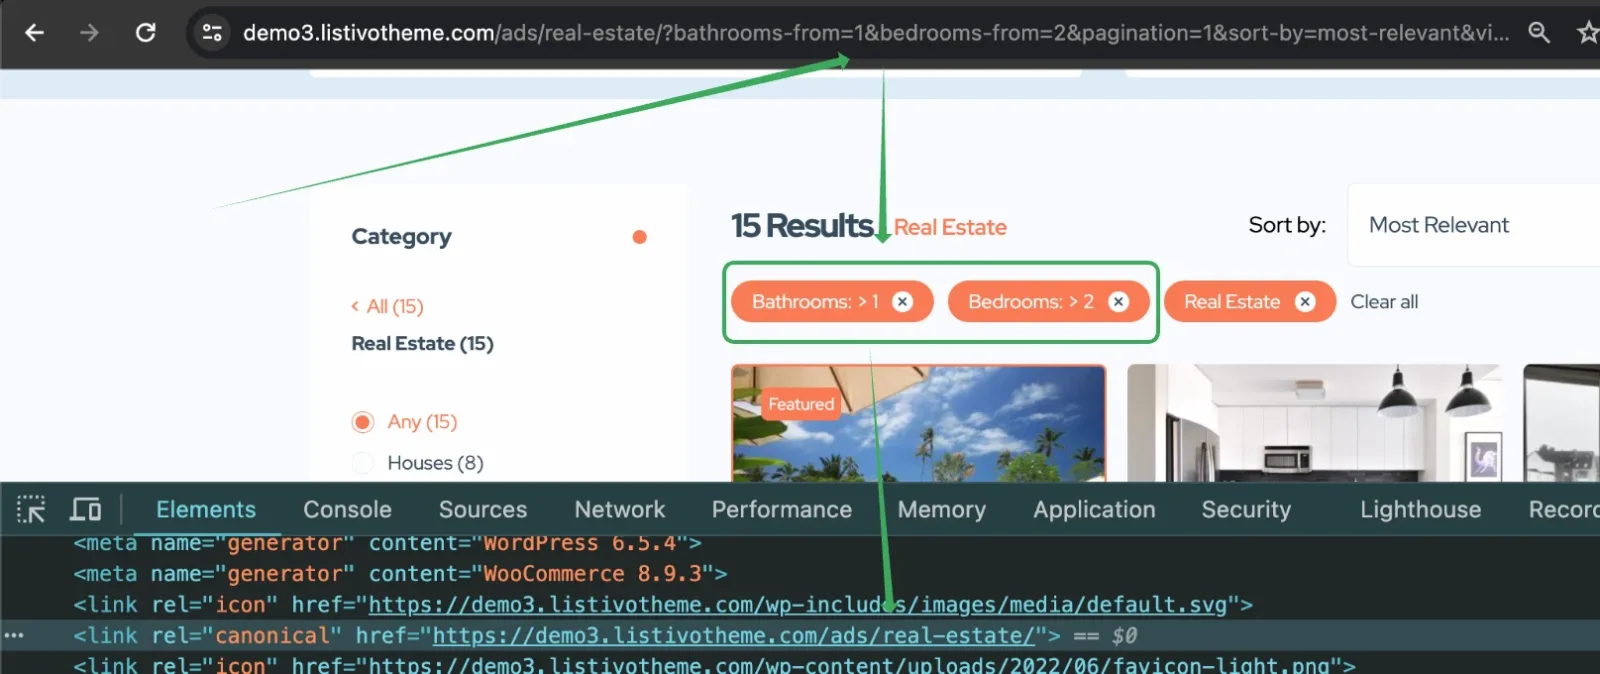Click Clear all filters link
The image size is (1600, 674).
(1384, 302)
